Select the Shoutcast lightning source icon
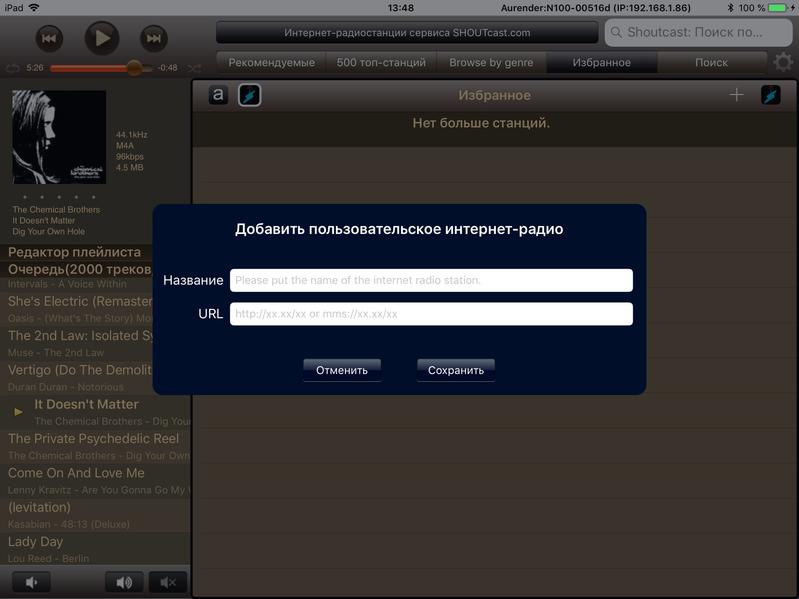799x599 pixels. [250, 95]
